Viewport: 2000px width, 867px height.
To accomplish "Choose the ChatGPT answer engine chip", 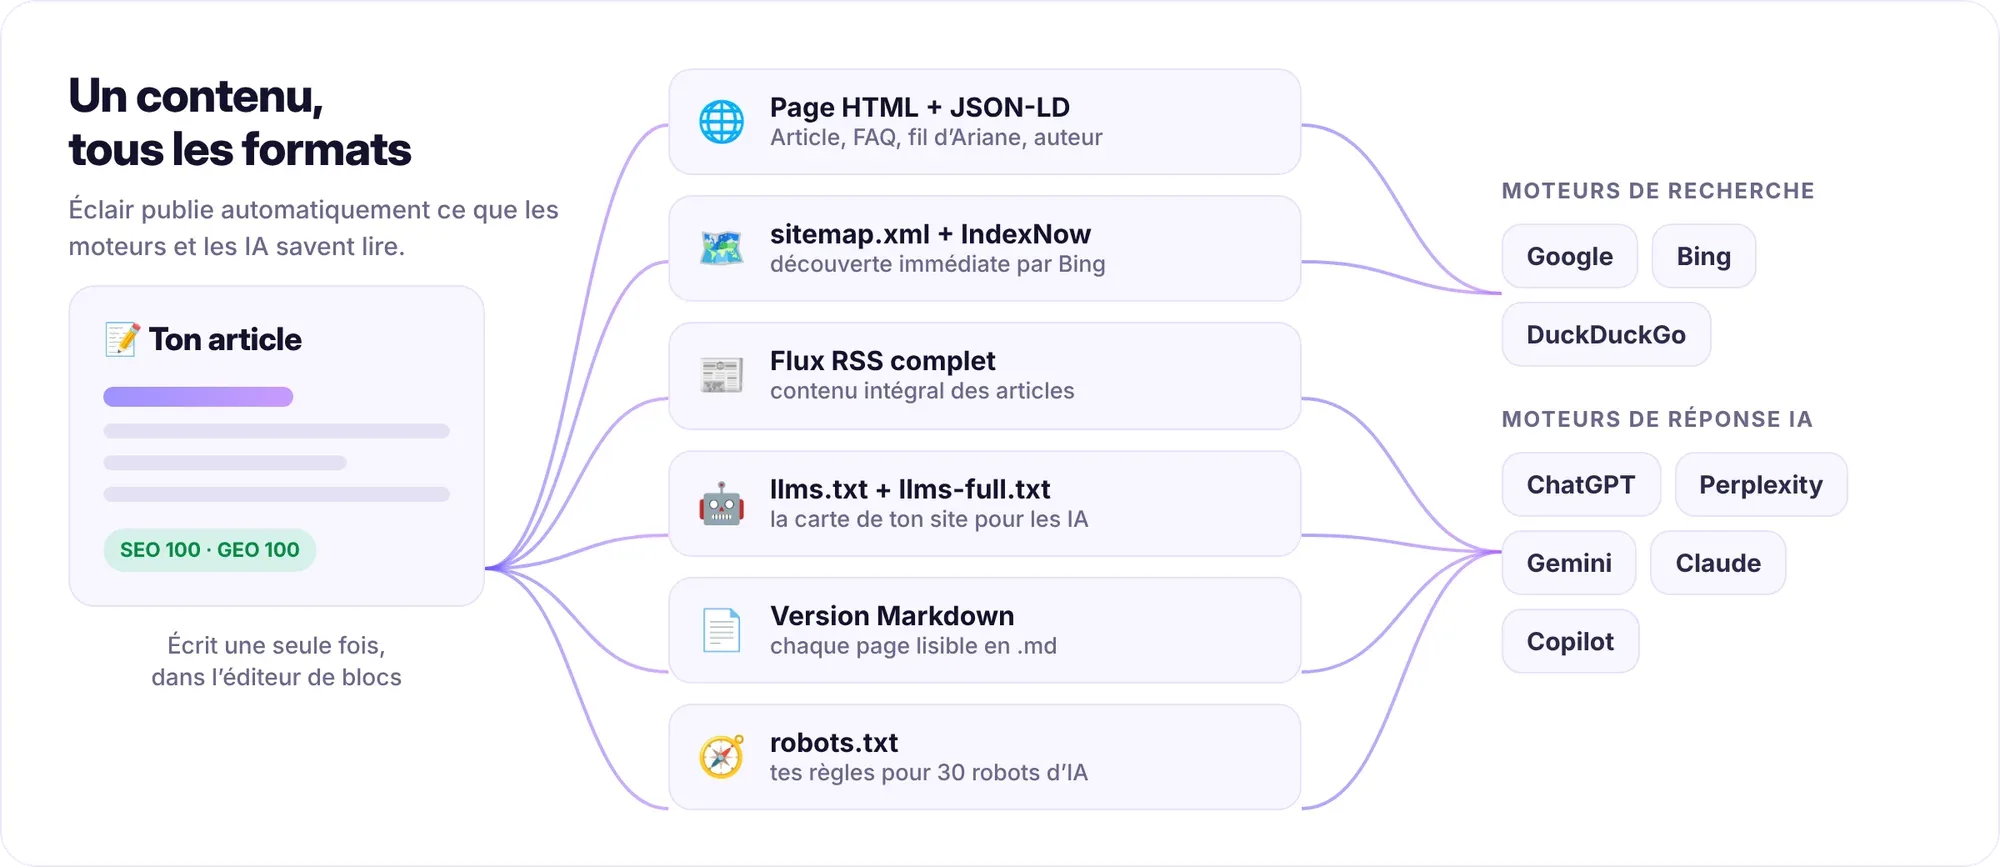I will [1581, 484].
